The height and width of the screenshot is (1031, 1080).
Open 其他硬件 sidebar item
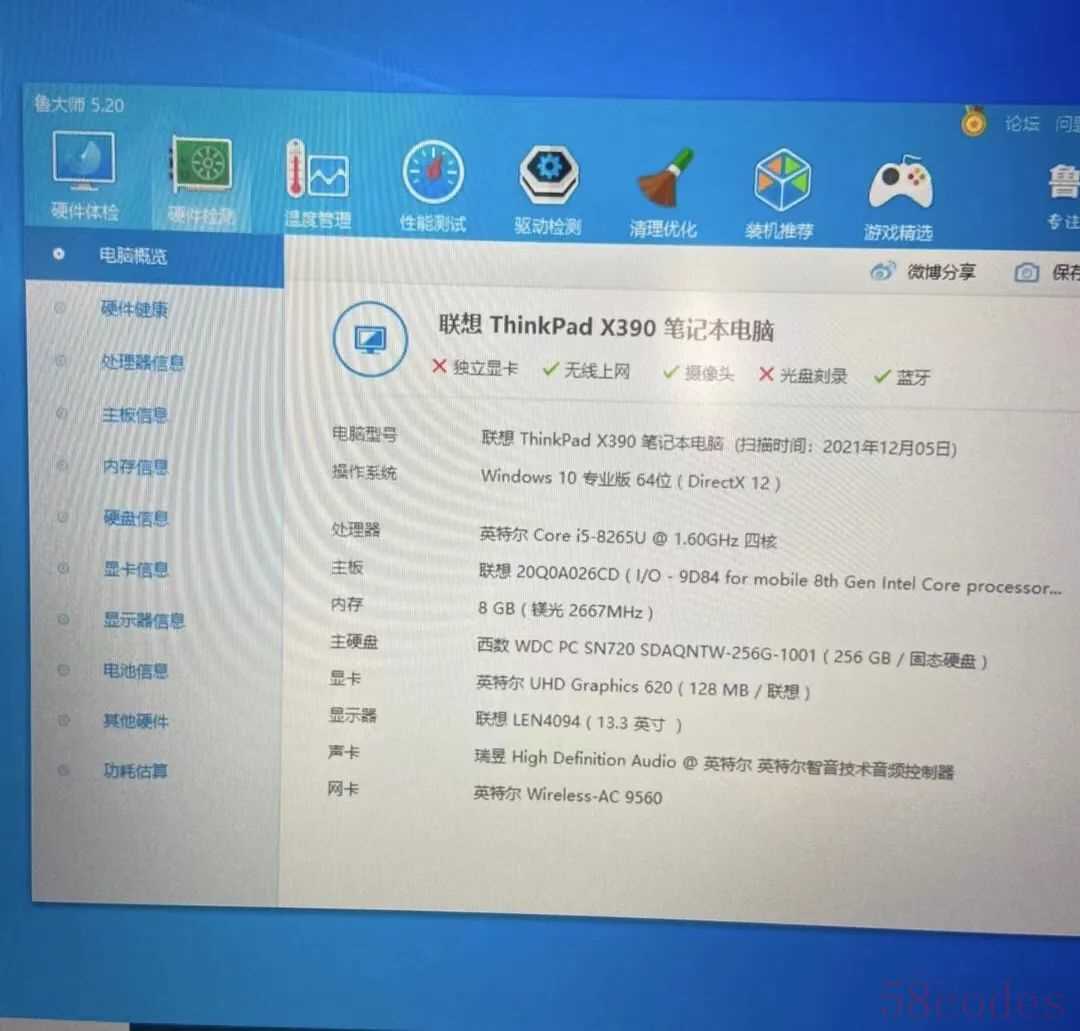click(136, 721)
